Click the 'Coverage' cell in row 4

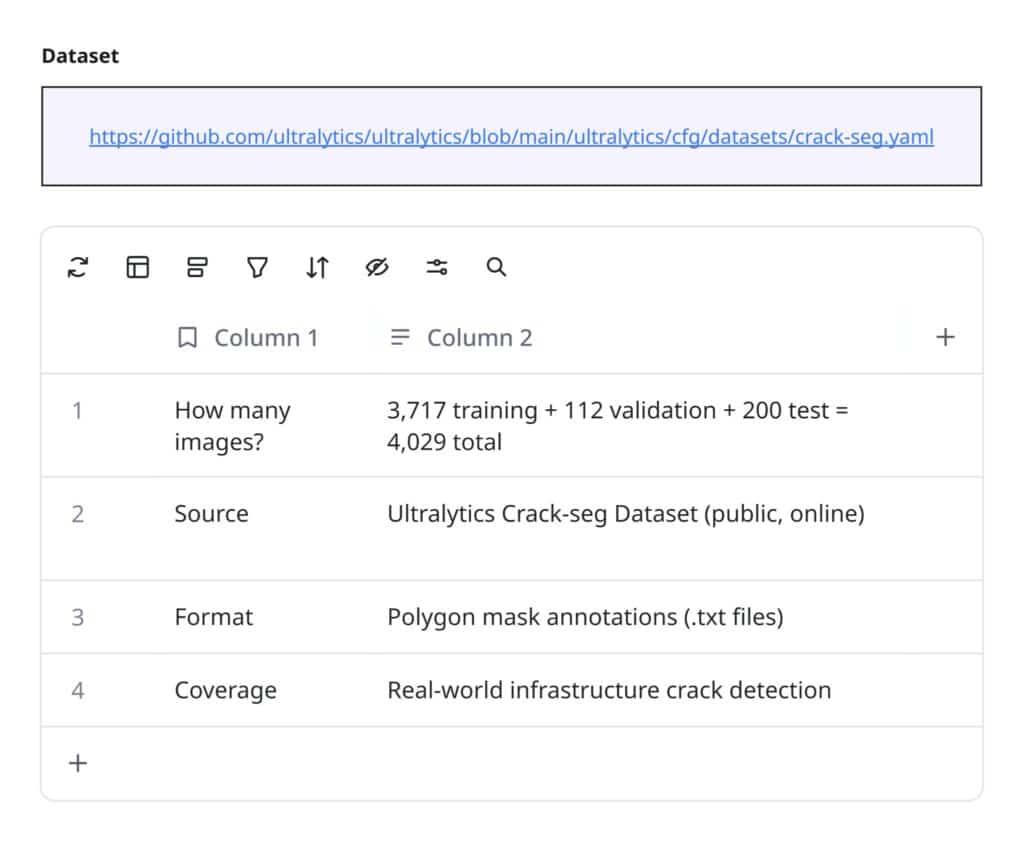point(225,690)
